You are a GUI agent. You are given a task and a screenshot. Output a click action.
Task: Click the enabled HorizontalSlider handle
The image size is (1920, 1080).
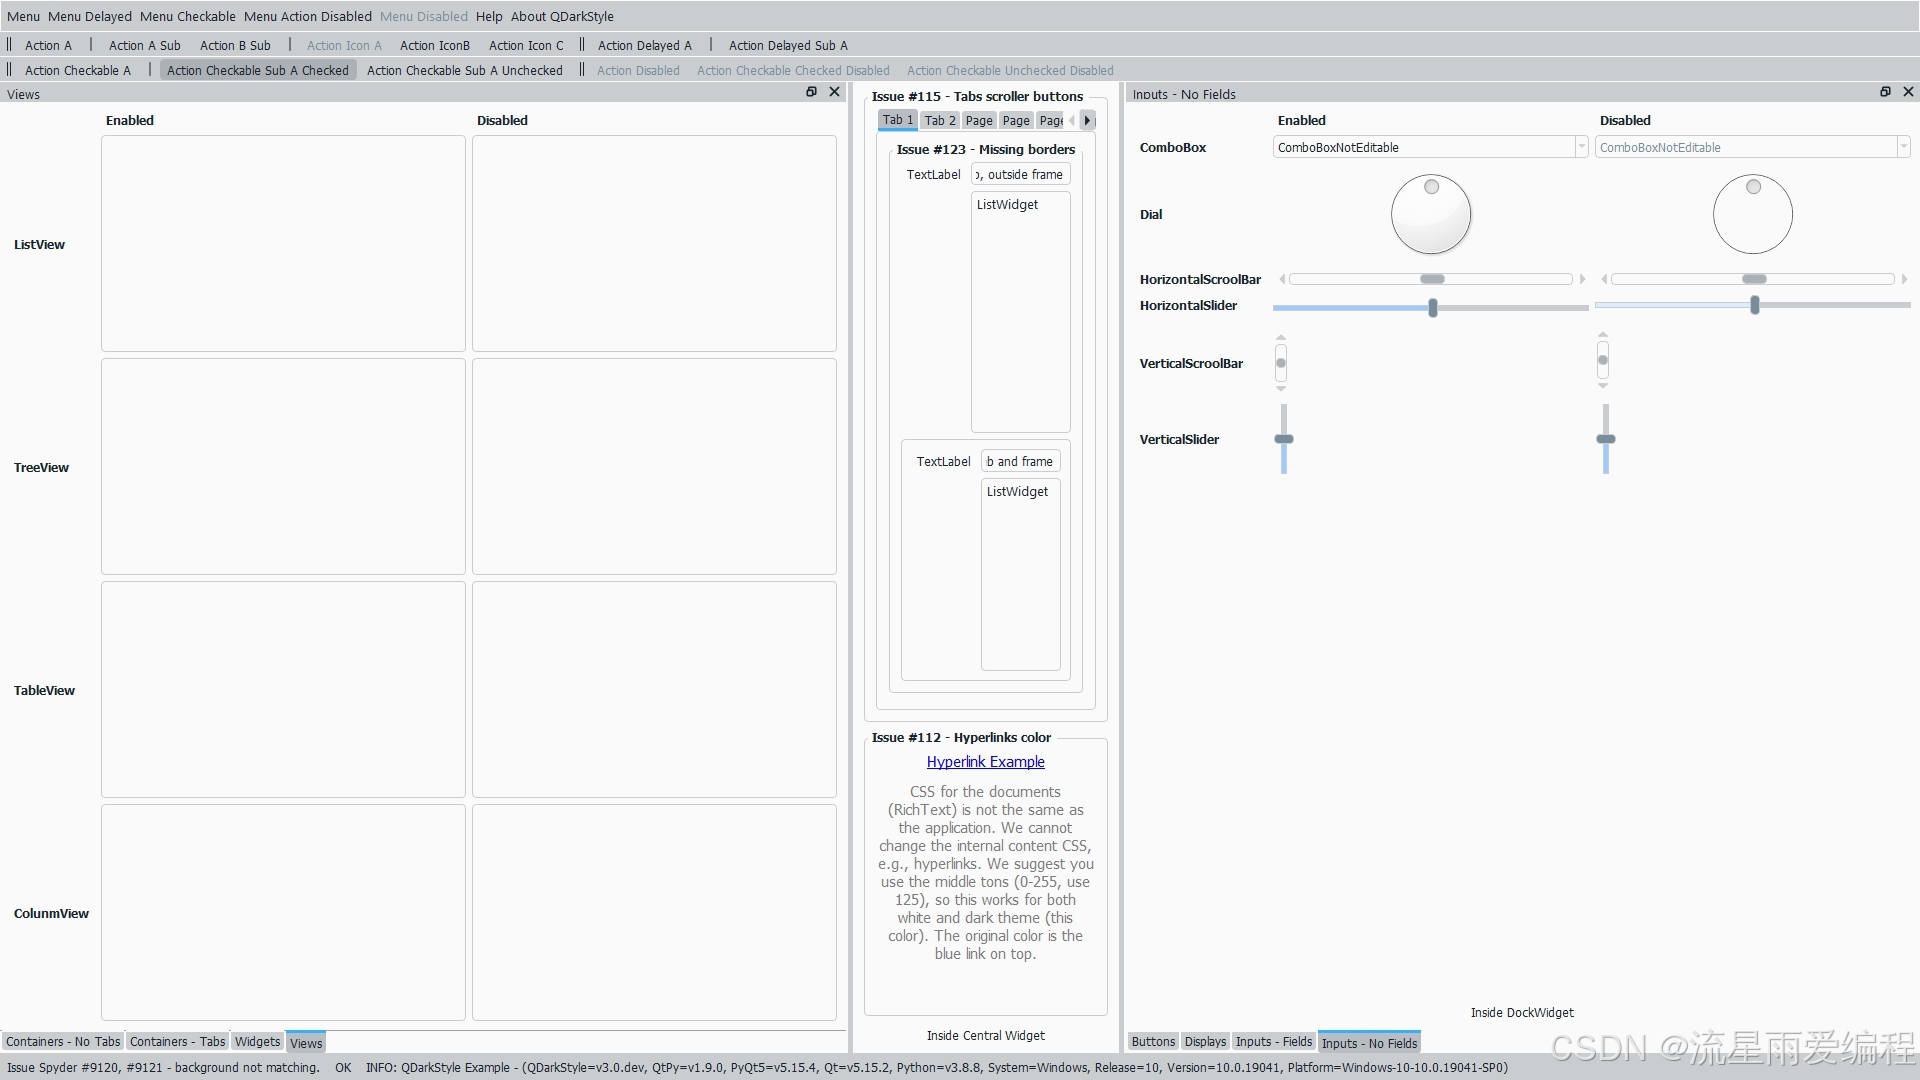pyautogui.click(x=1433, y=308)
